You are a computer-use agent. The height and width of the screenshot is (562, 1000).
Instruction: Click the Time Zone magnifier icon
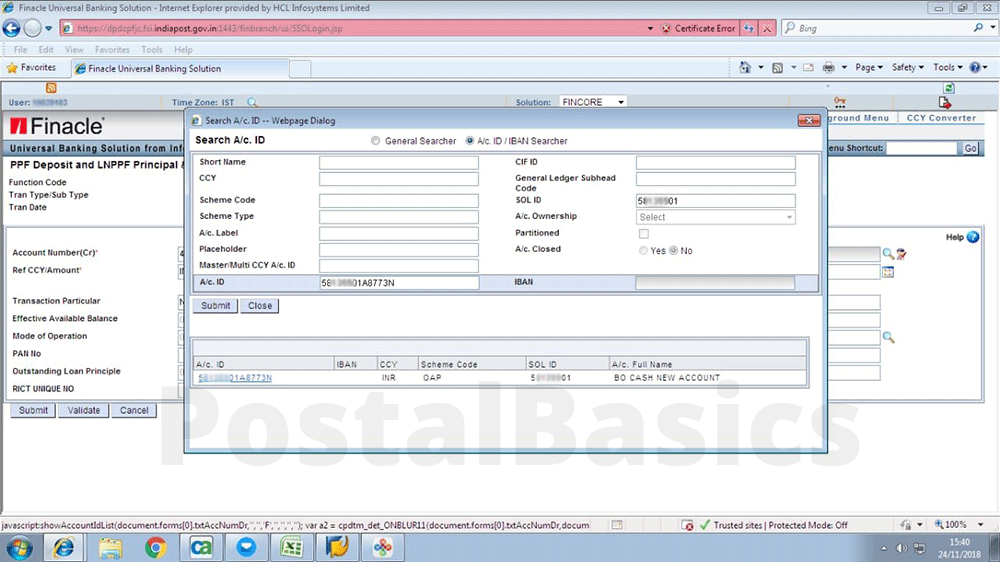252,102
